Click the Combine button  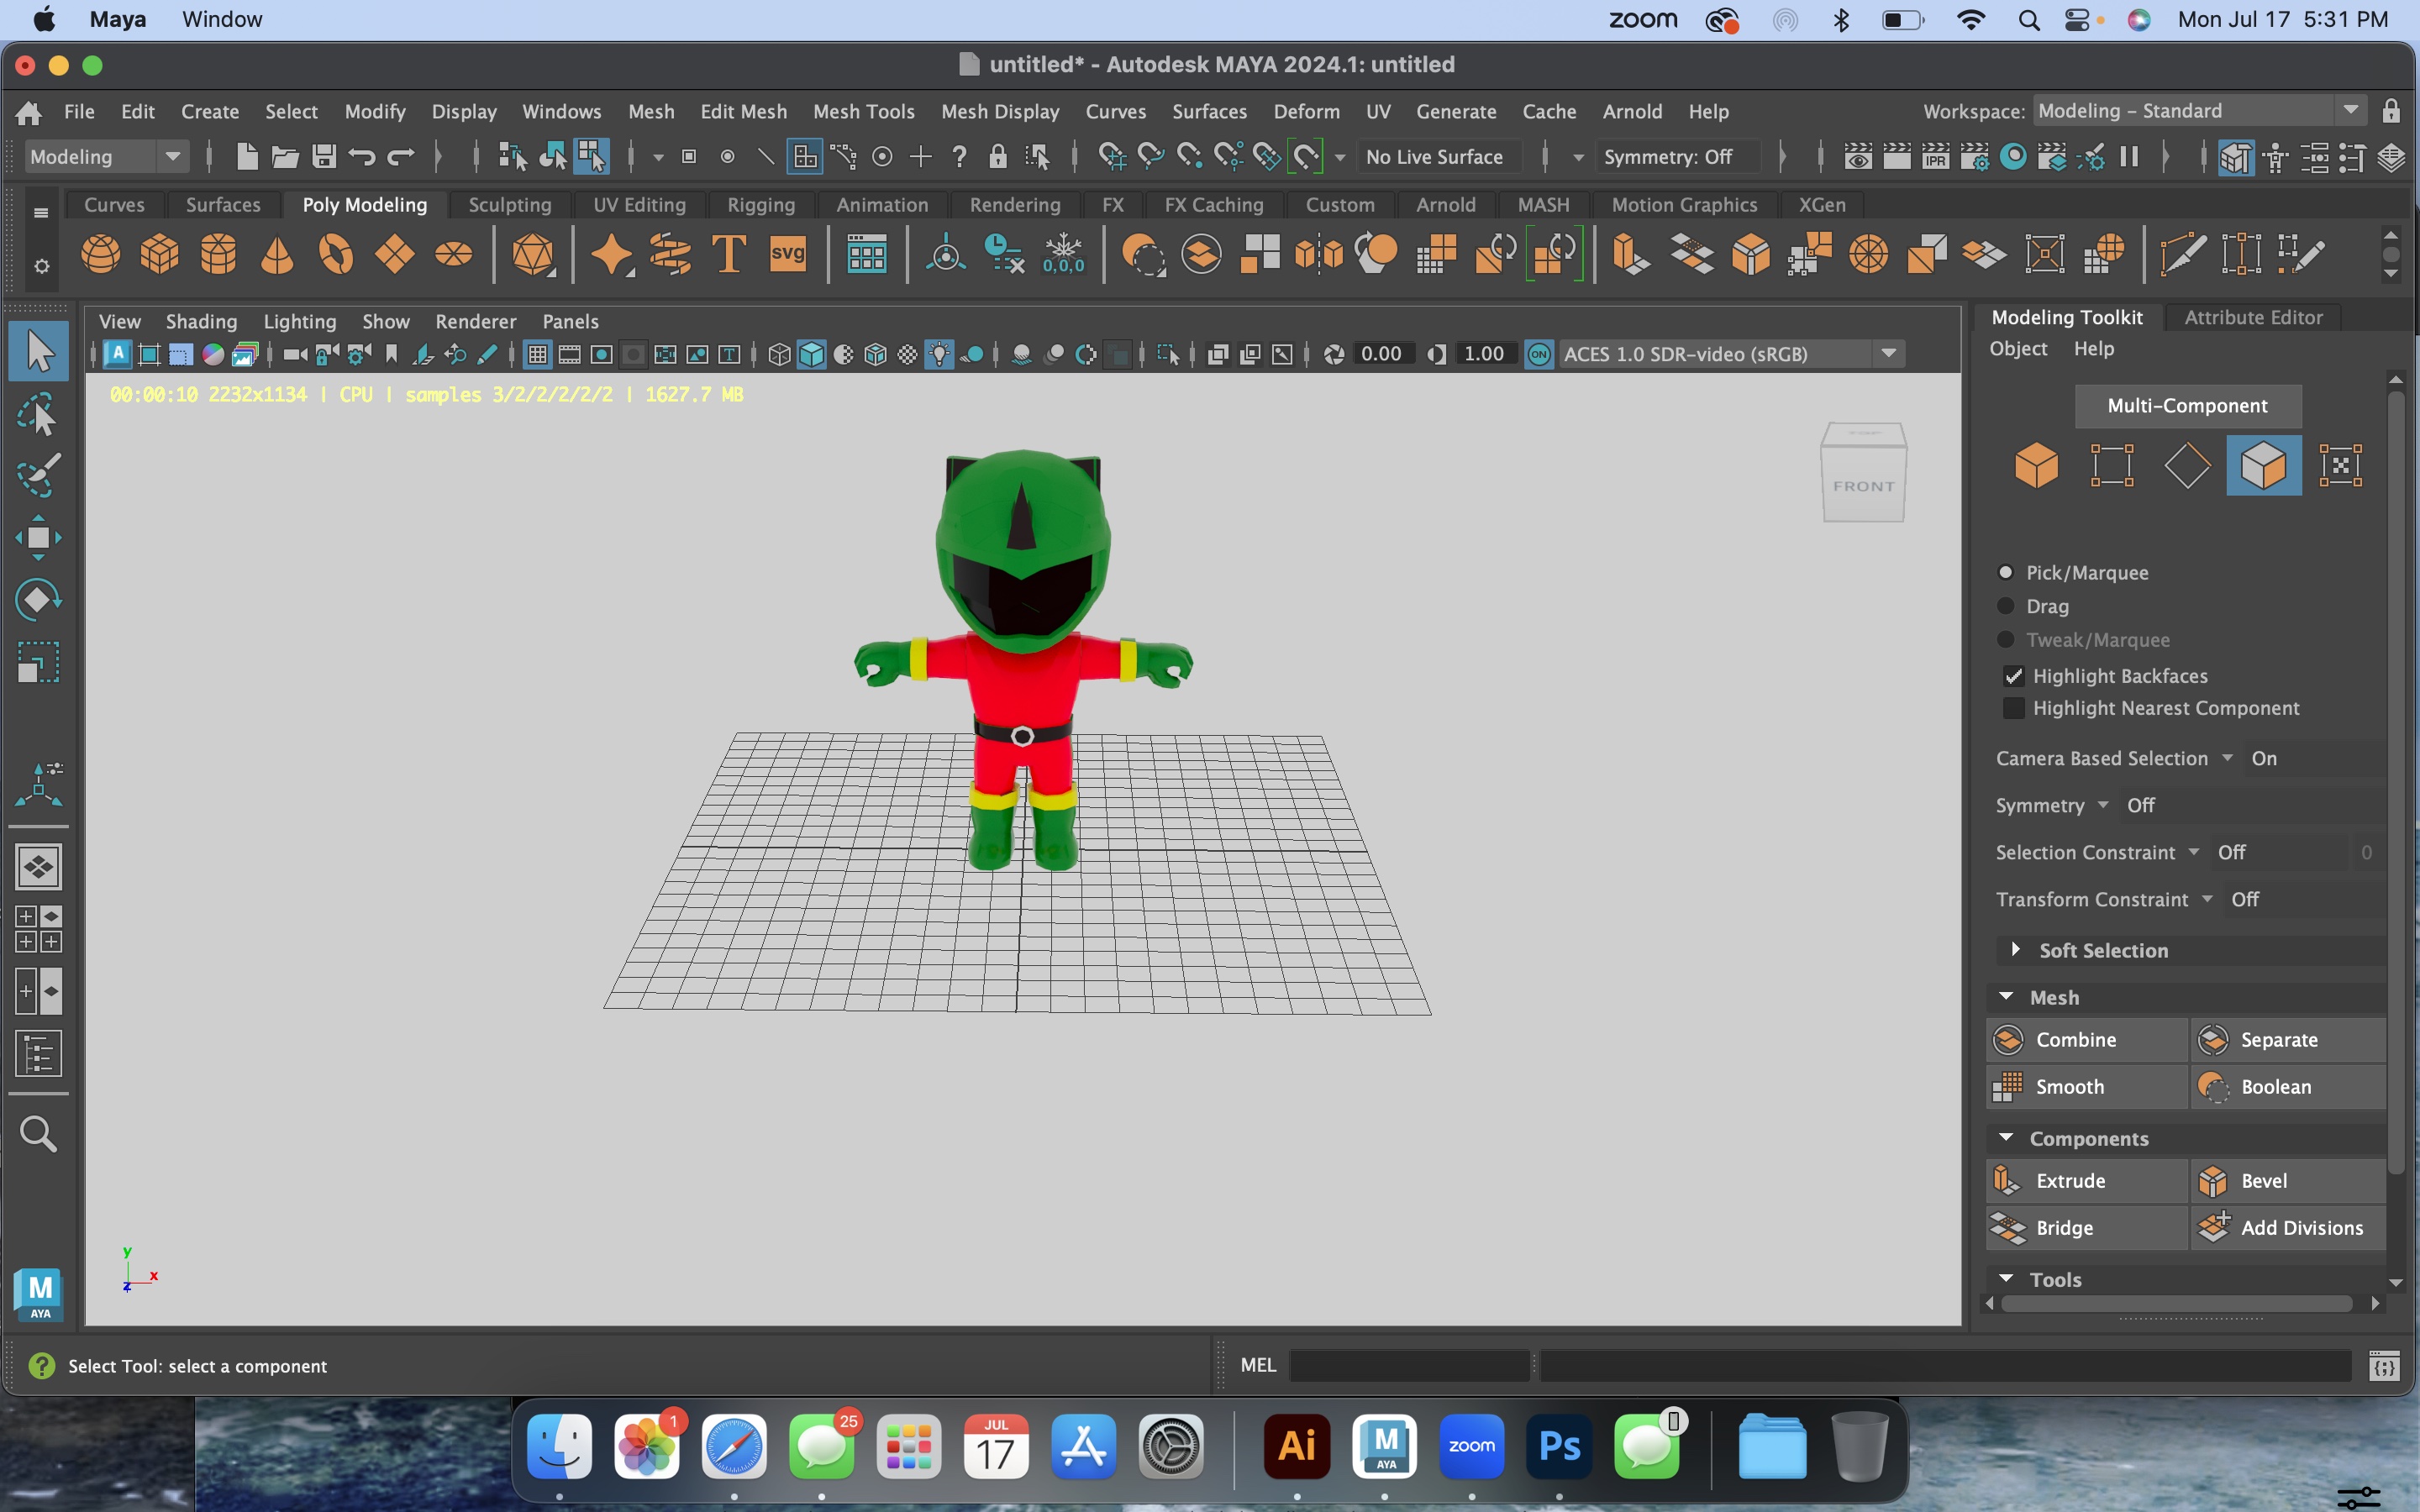(x=2086, y=1040)
